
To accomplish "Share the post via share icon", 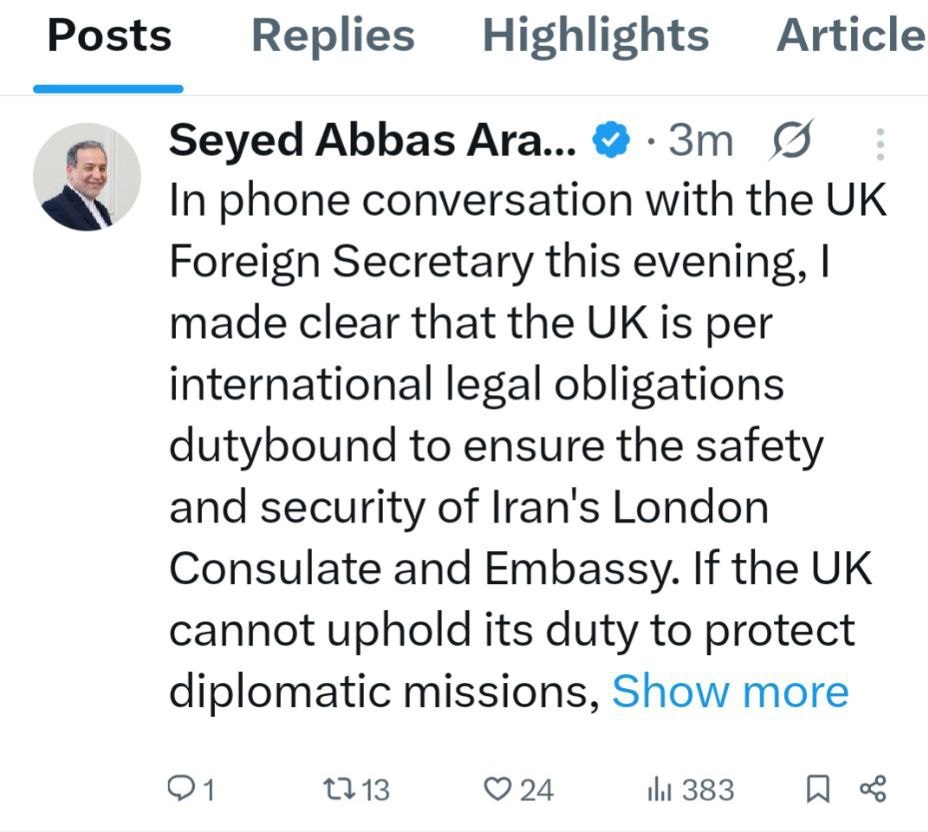I will [872, 789].
